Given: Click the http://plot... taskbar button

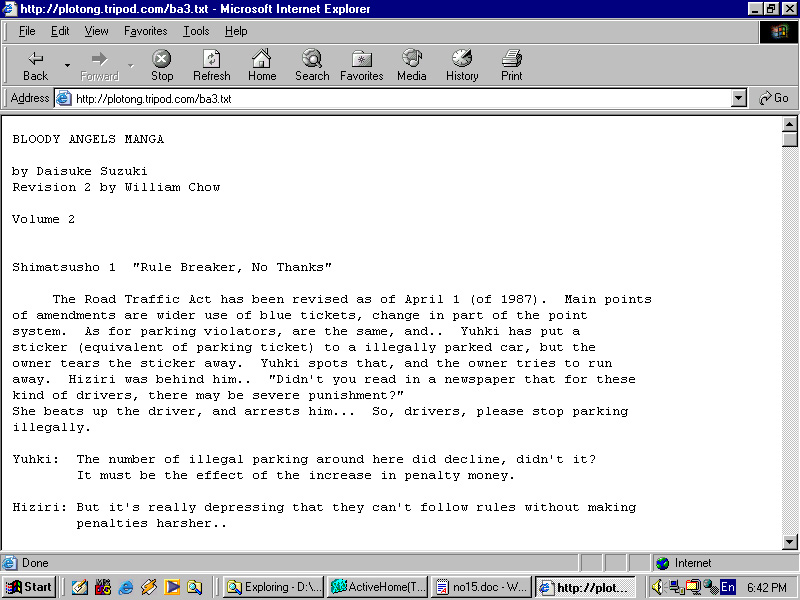Looking at the screenshot, I should [x=586, y=587].
